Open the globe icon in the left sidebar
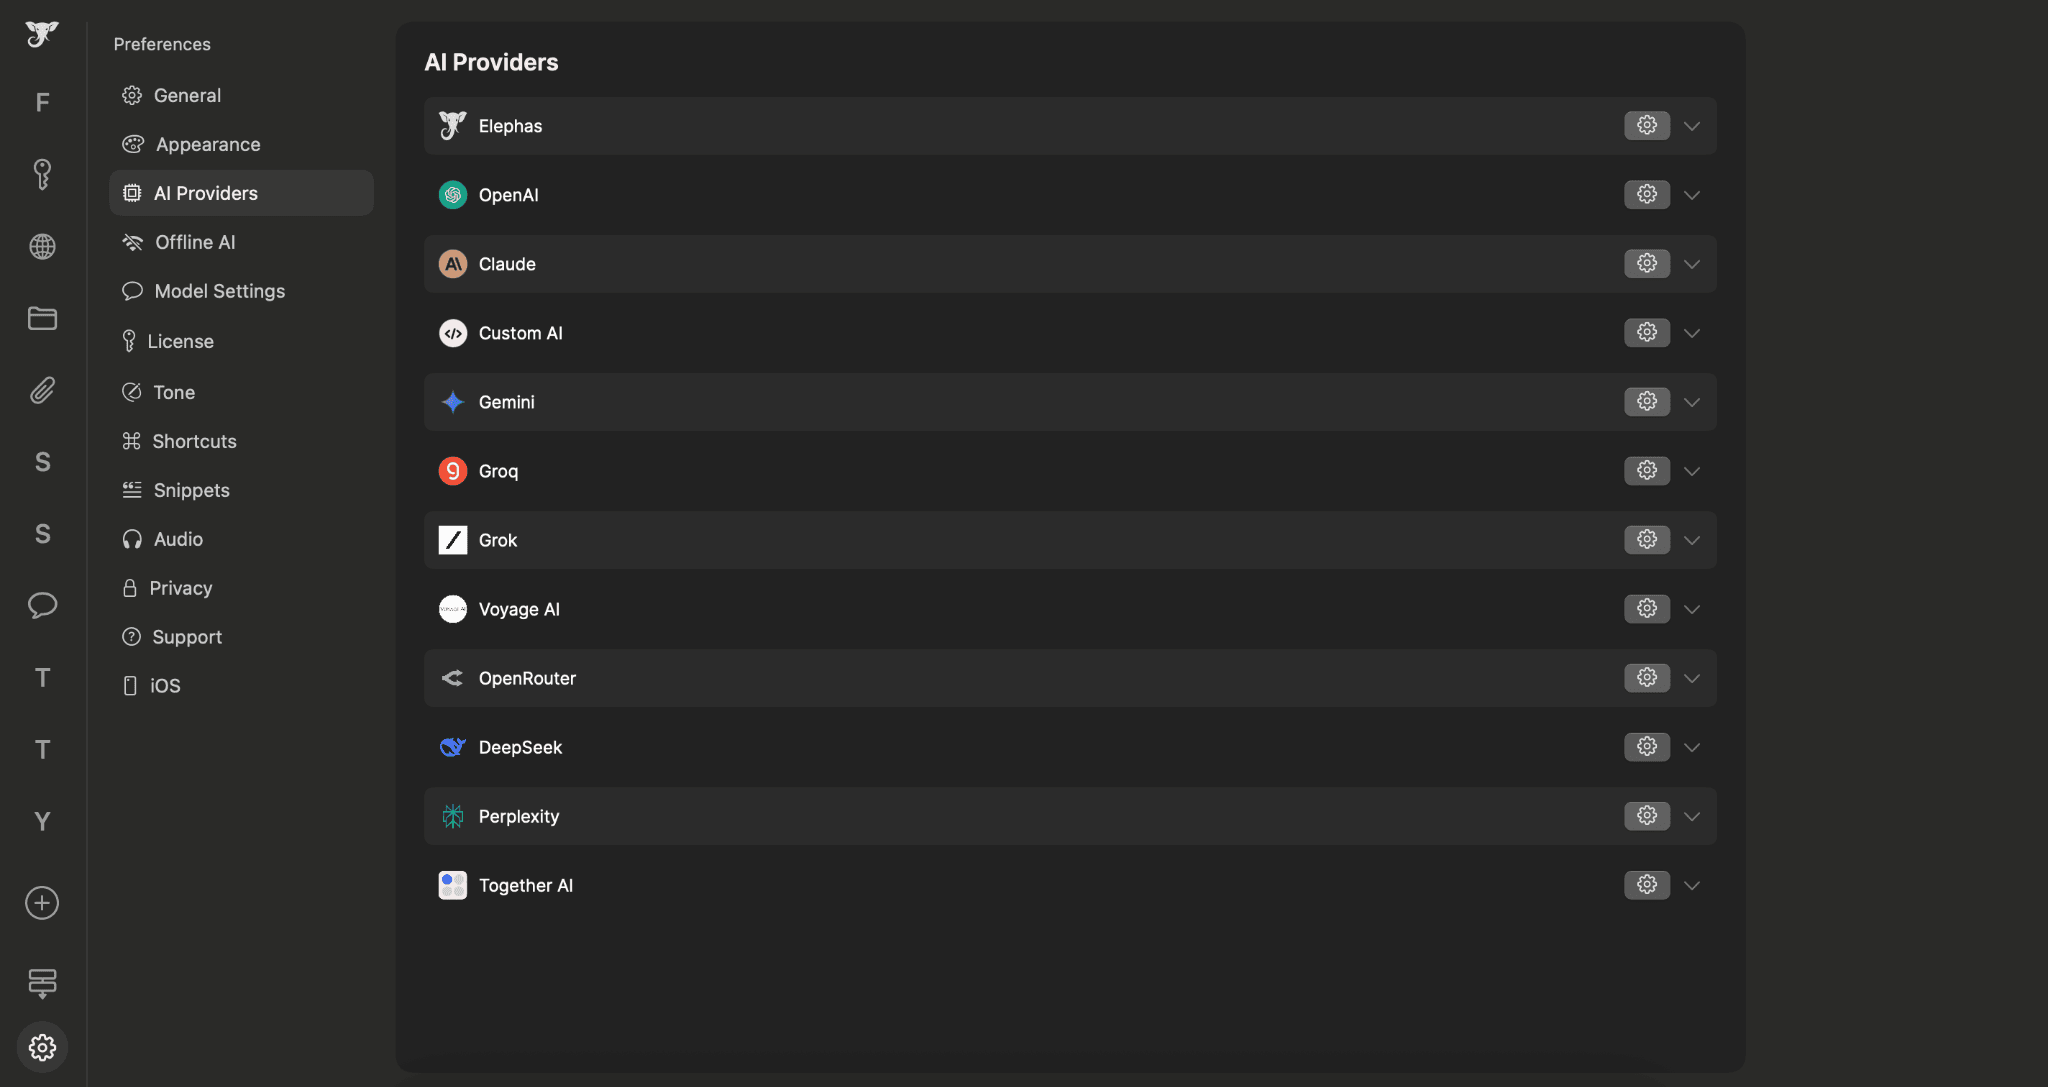 pyautogui.click(x=42, y=246)
